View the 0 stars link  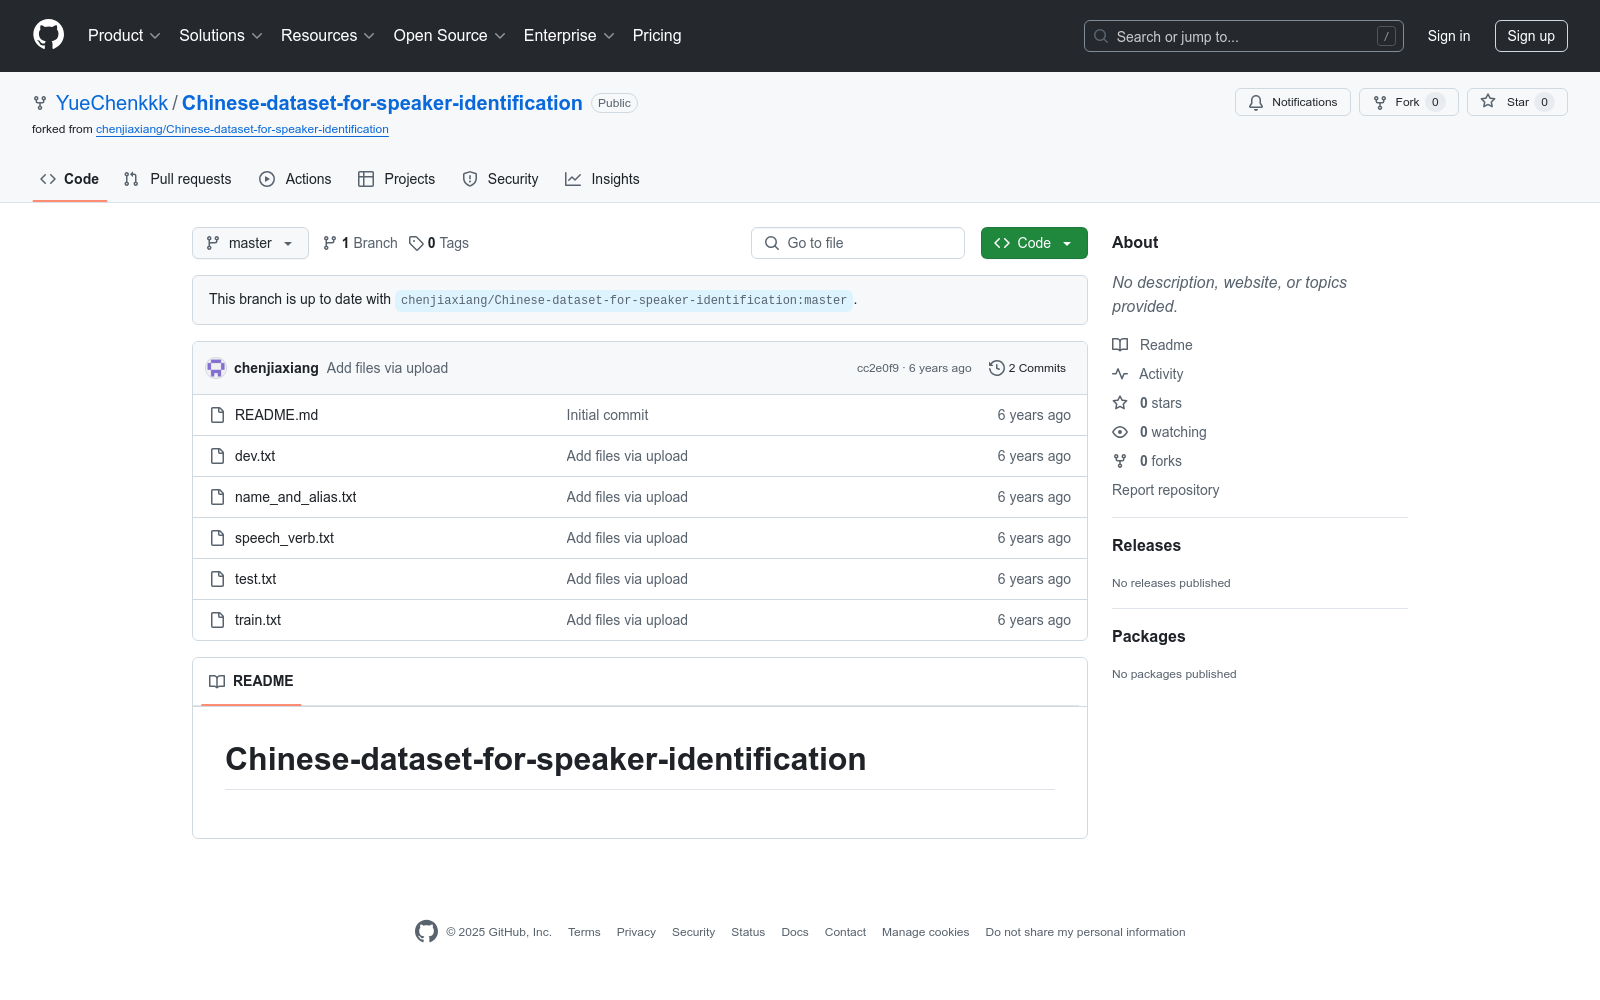point(1147,403)
